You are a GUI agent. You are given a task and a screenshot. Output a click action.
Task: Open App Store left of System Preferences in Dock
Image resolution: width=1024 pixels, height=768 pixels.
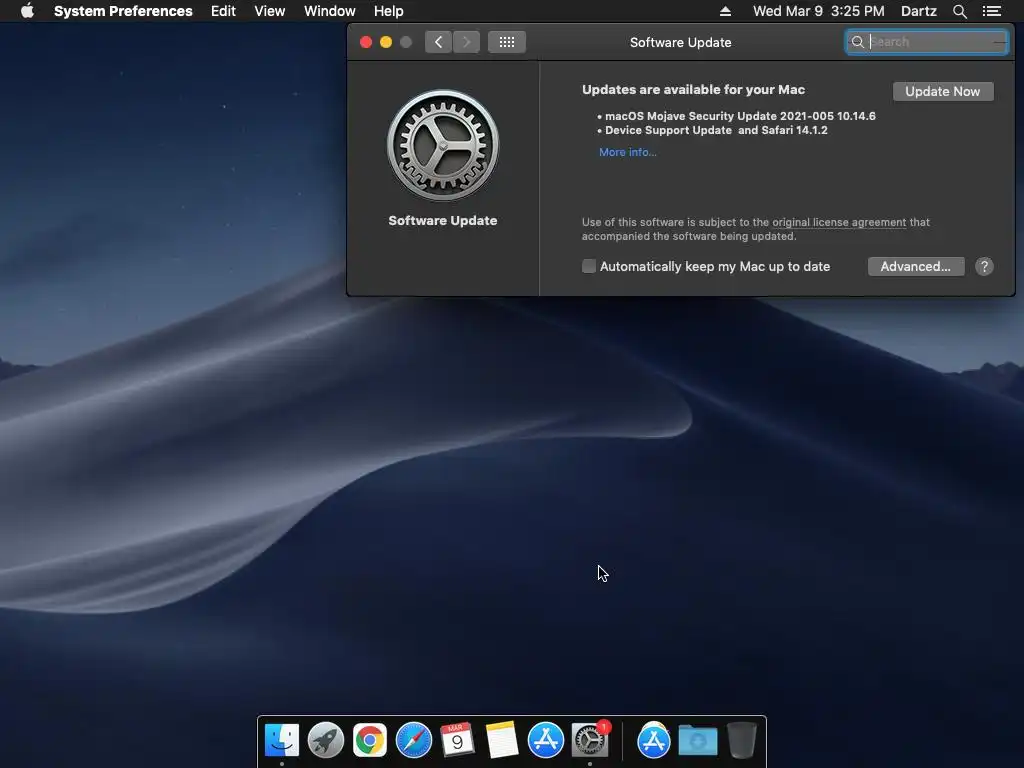545,741
